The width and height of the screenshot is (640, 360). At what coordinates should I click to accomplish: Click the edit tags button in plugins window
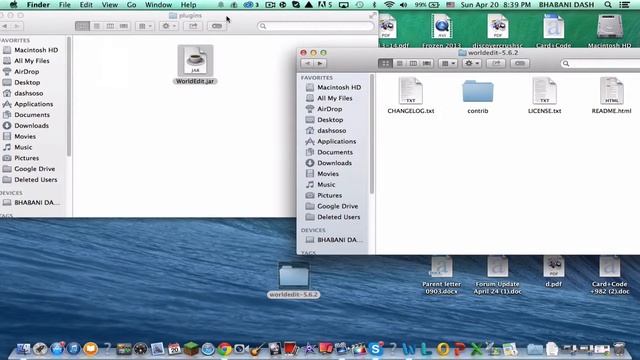coord(217,26)
